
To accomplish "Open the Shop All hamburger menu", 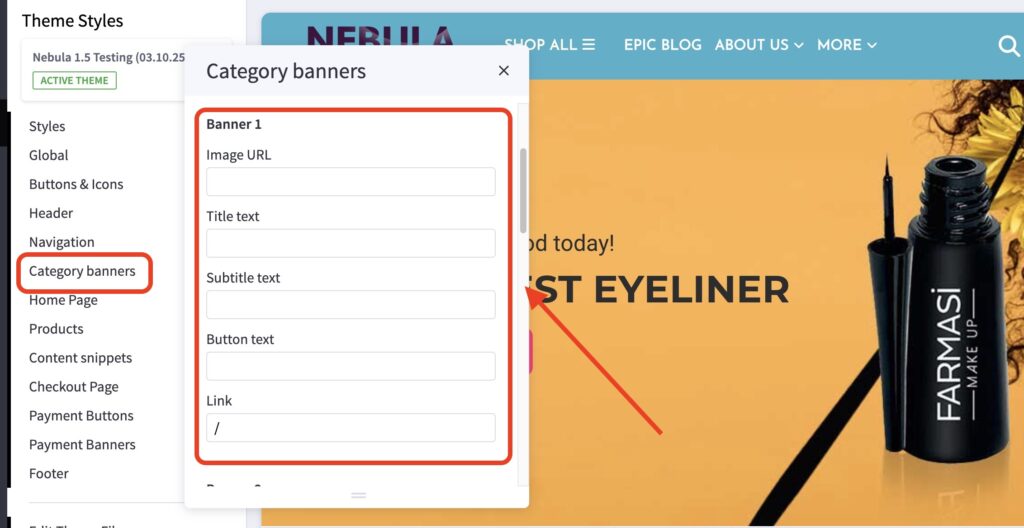I will tap(549, 45).
